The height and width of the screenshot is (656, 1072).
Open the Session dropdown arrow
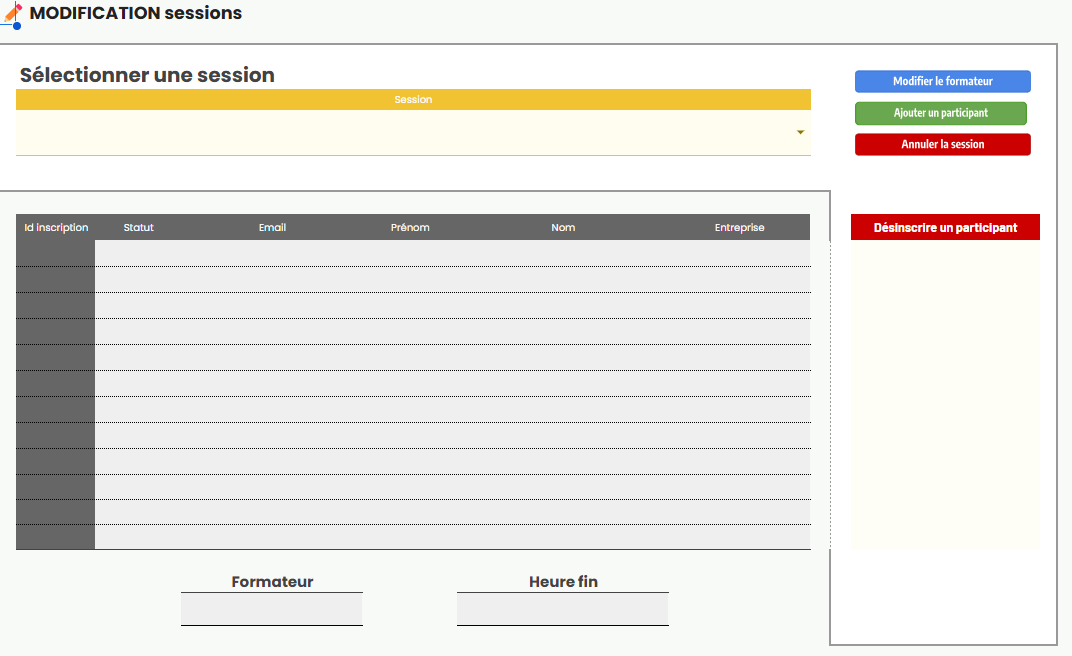tap(800, 132)
